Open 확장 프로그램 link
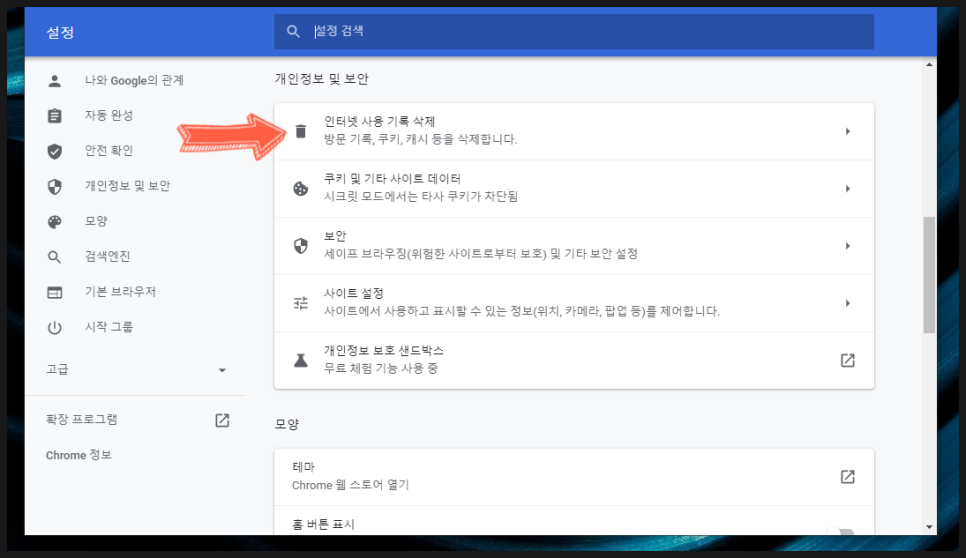Image resolution: width=966 pixels, height=558 pixels. (82, 420)
